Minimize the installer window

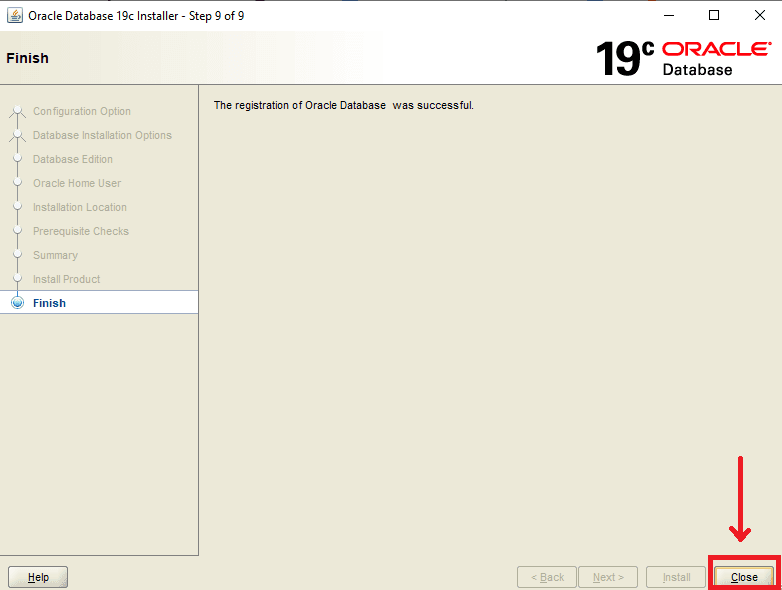click(x=667, y=15)
